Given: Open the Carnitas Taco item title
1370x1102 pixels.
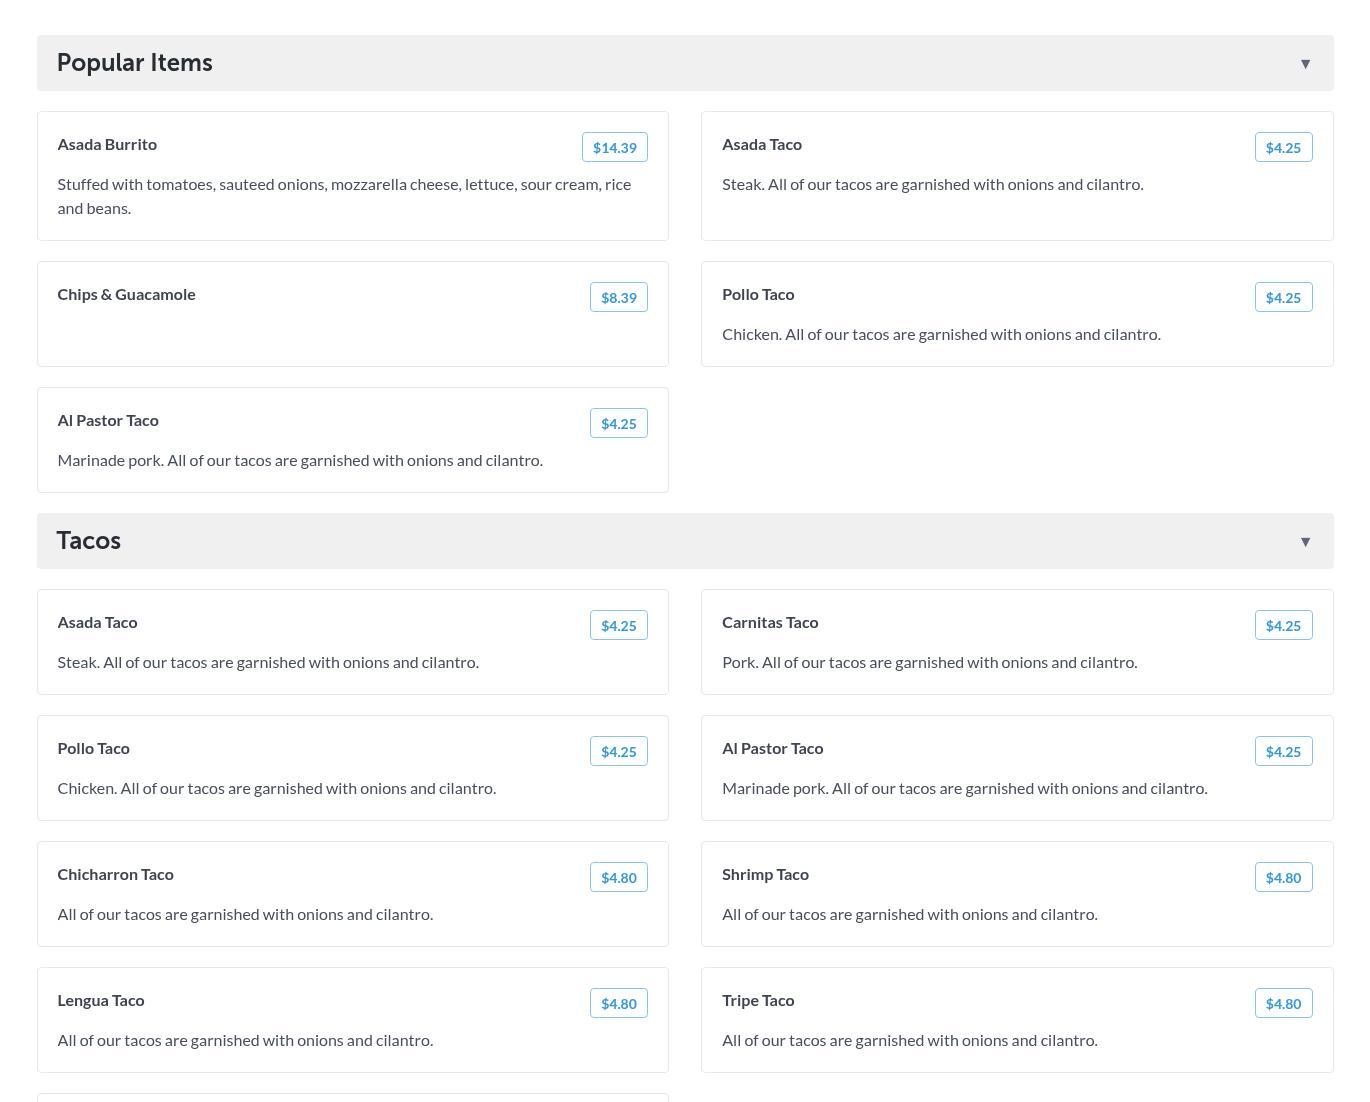Looking at the screenshot, I should pos(770,623).
